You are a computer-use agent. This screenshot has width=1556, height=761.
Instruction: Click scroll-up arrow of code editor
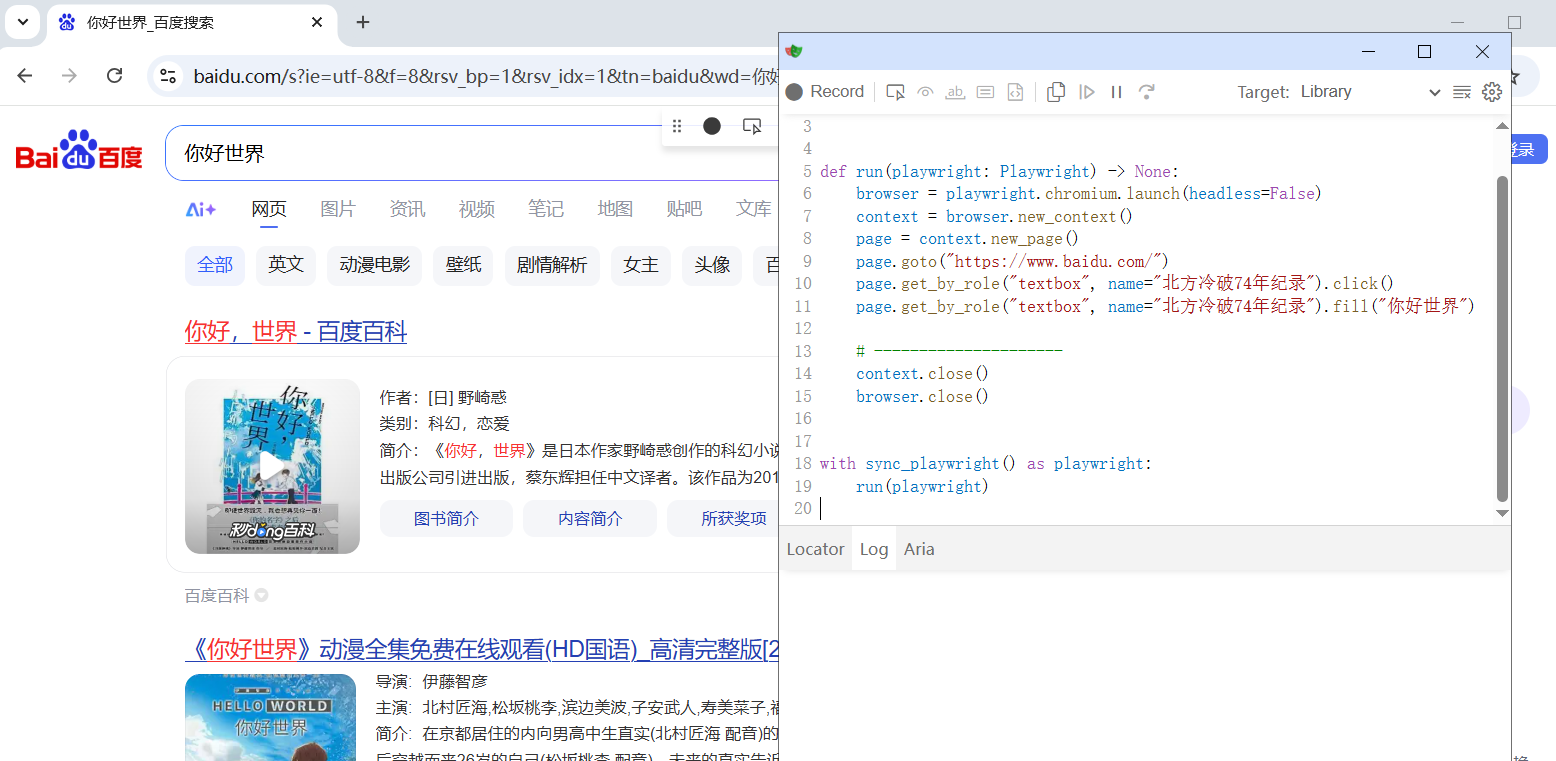[1502, 126]
